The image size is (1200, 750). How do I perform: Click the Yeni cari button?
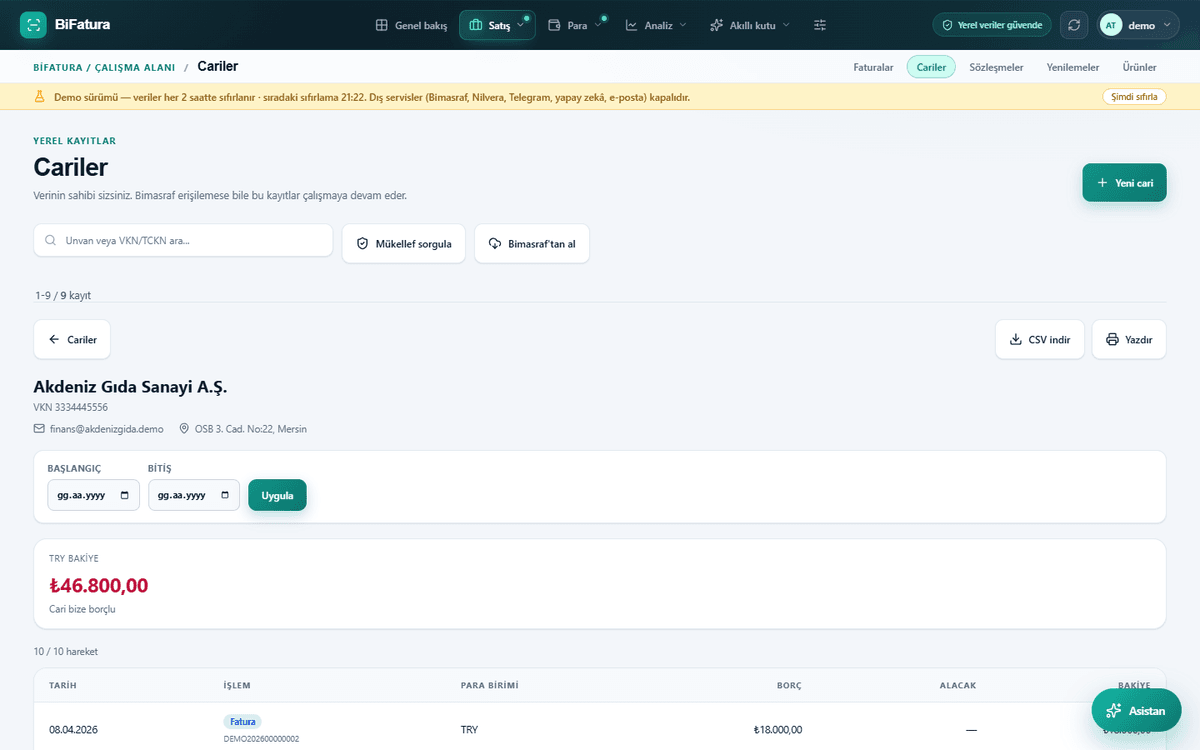click(1124, 183)
